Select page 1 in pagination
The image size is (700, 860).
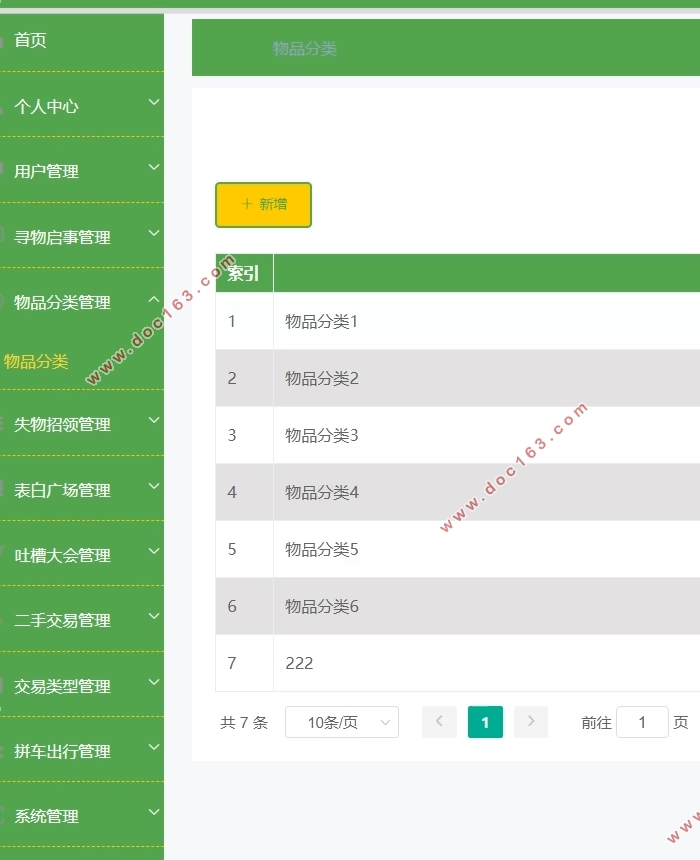click(486, 722)
